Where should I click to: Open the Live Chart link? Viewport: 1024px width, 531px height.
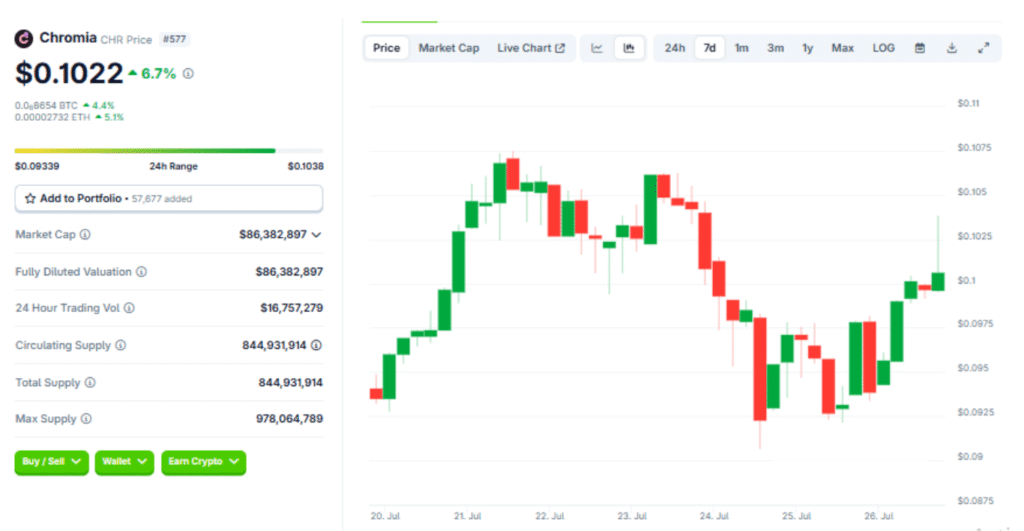point(530,48)
